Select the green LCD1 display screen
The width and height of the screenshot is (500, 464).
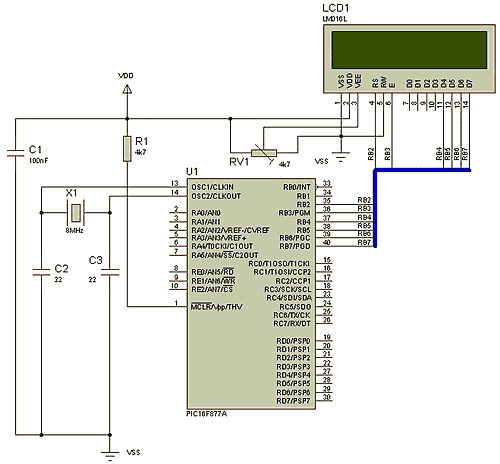coord(409,50)
